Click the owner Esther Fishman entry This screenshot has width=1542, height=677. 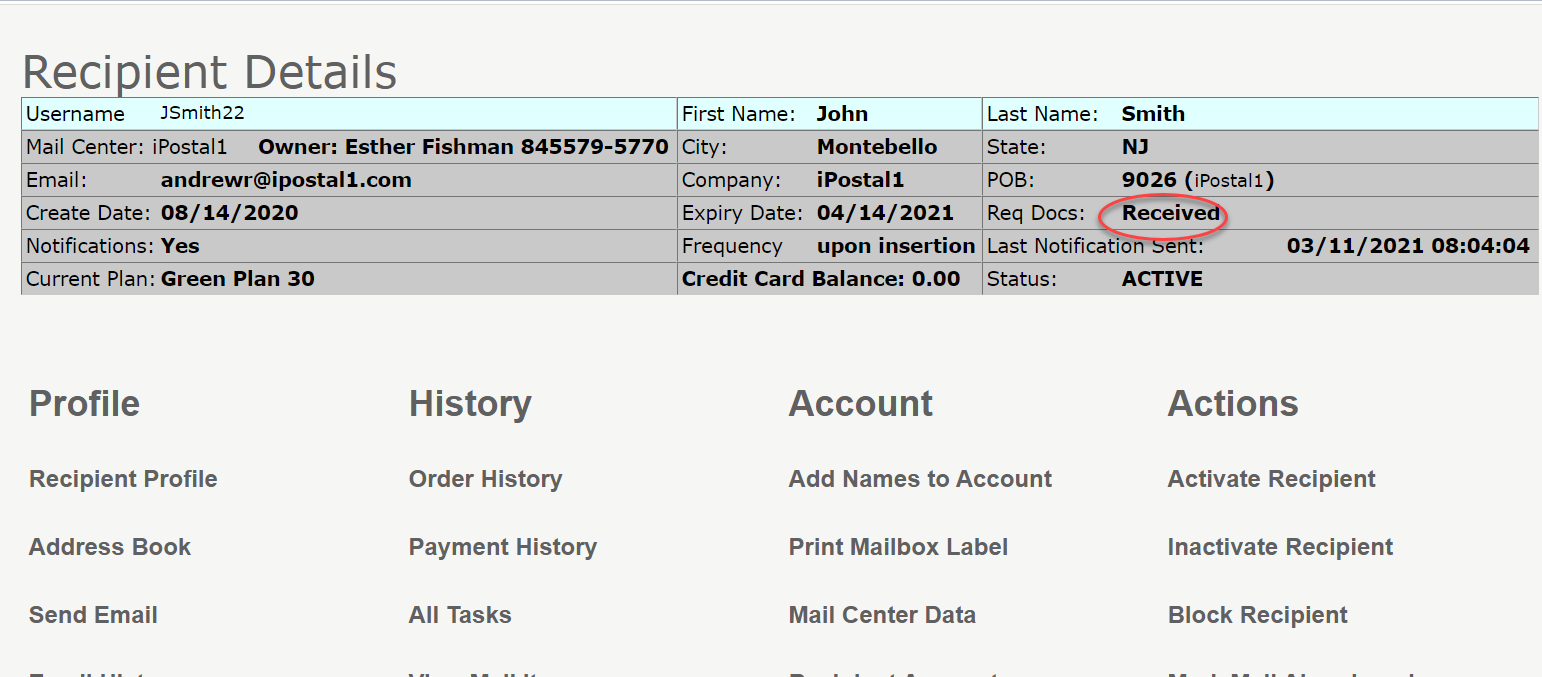click(462, 146)
